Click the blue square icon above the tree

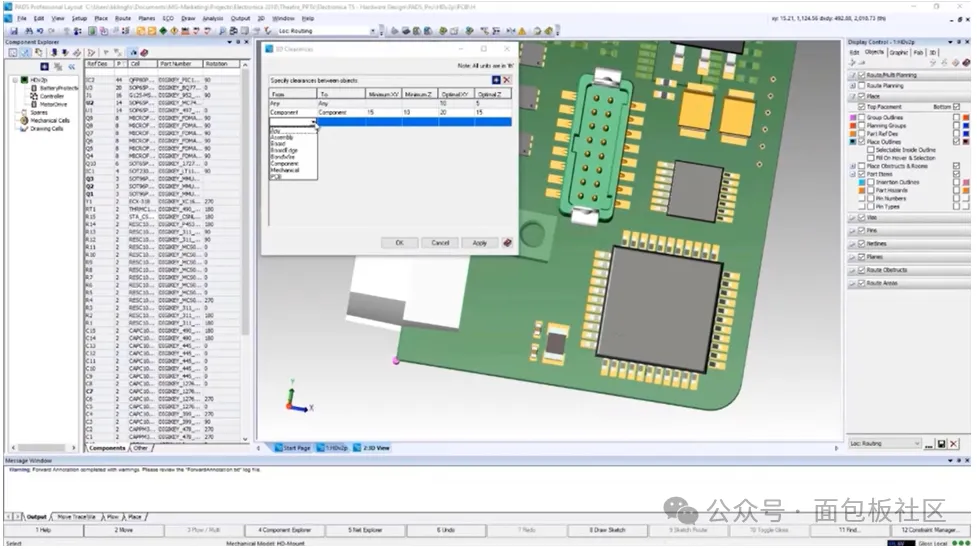click(x=44, y=66)
